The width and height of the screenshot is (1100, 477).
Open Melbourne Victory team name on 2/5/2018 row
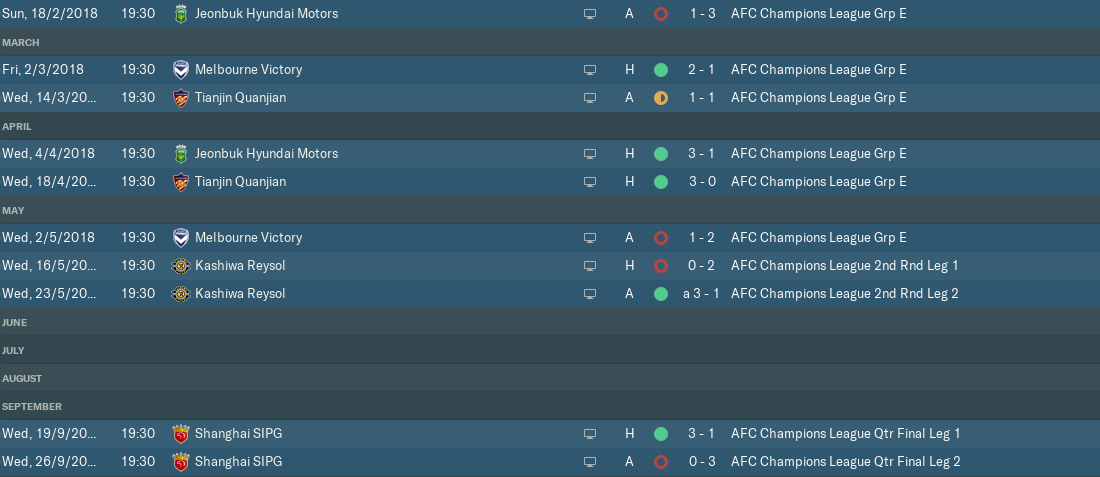click(248, 238)
